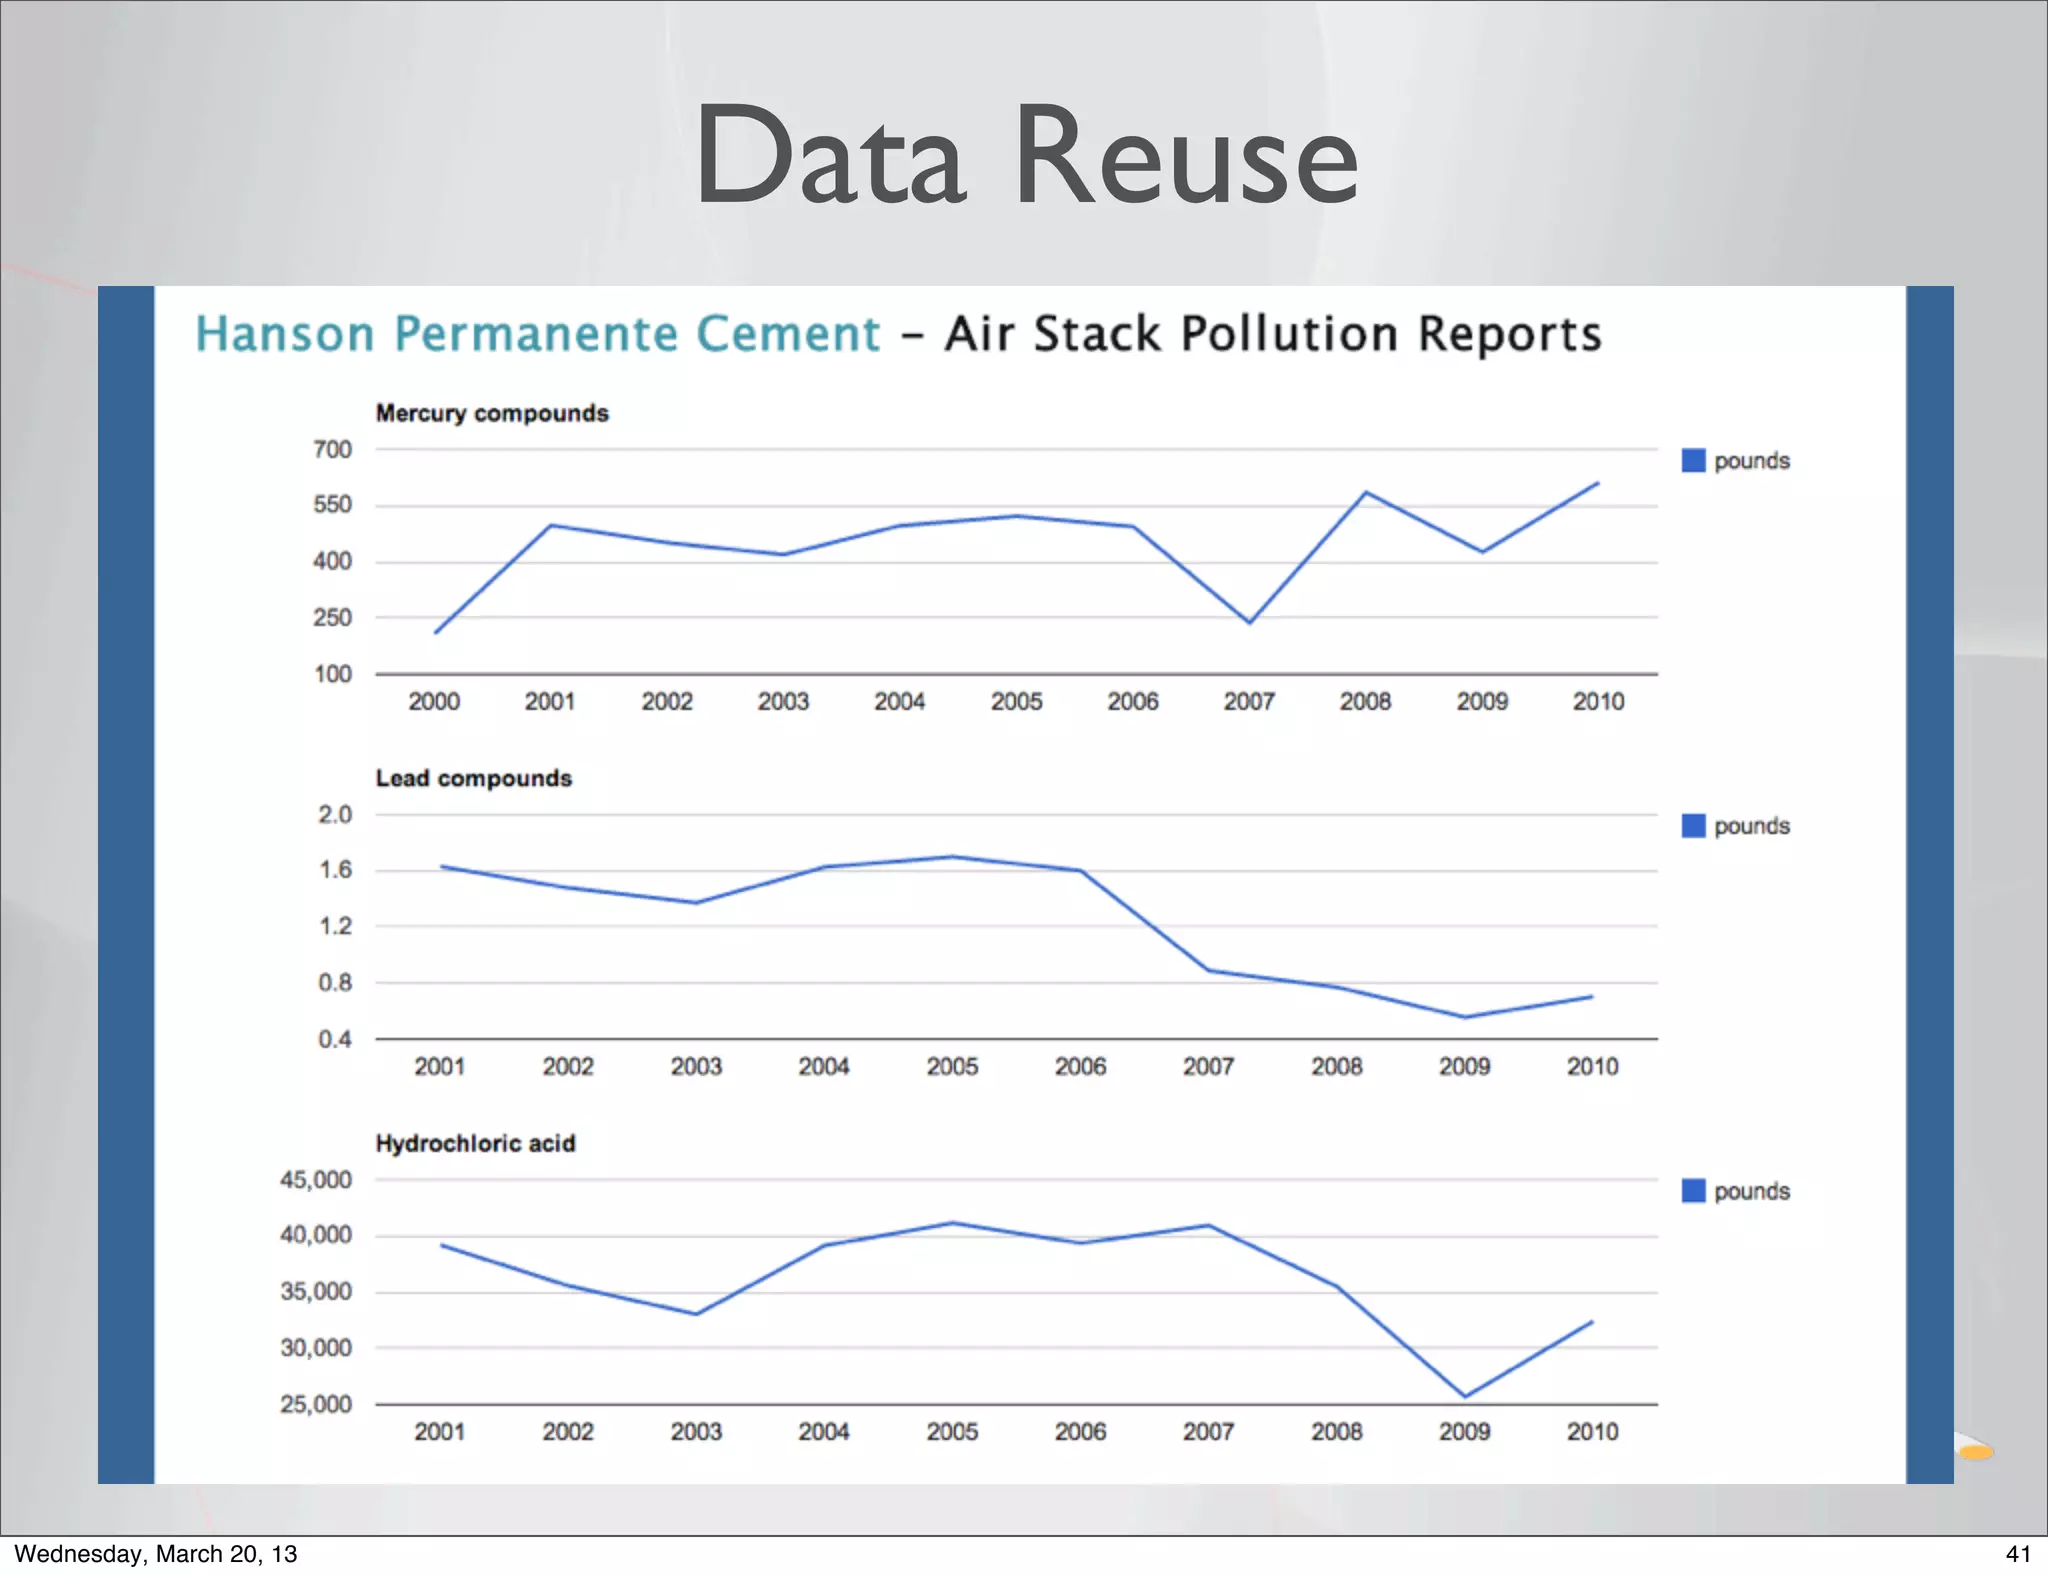Viewport: 2048px width, 1576px height.
Task: Click the 2006 year label on Hydrochloric chart
Action: [1081, 1431]
